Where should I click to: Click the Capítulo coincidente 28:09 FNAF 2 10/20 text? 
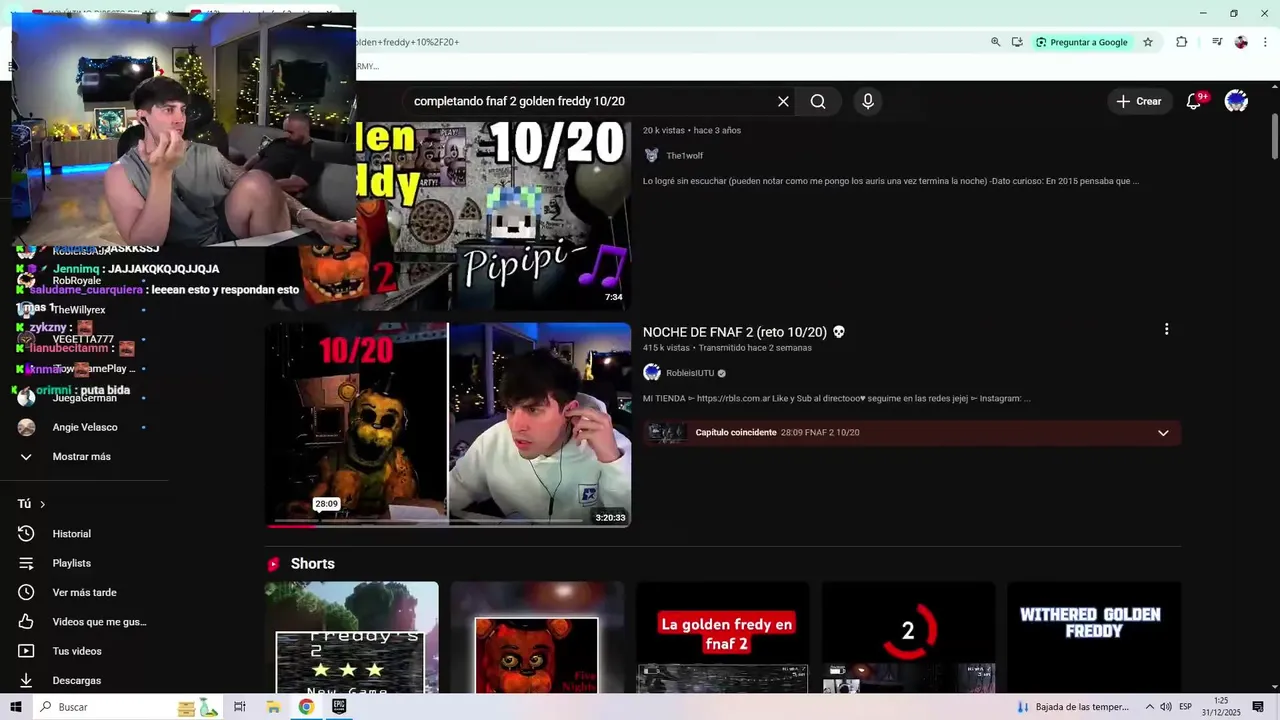[x=777, y=433]
